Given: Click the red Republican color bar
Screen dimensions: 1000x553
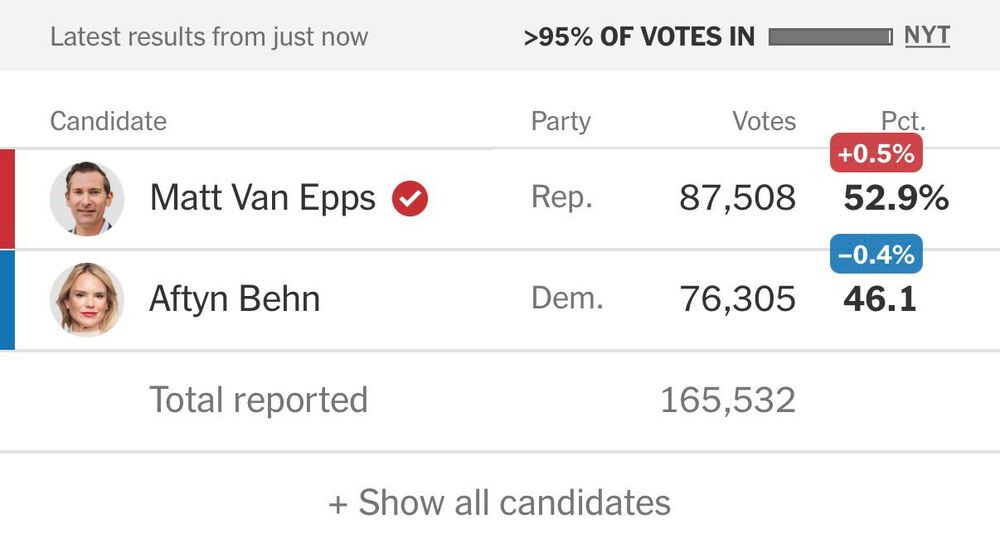Looking at the screenshot, I should coord(7,198).
